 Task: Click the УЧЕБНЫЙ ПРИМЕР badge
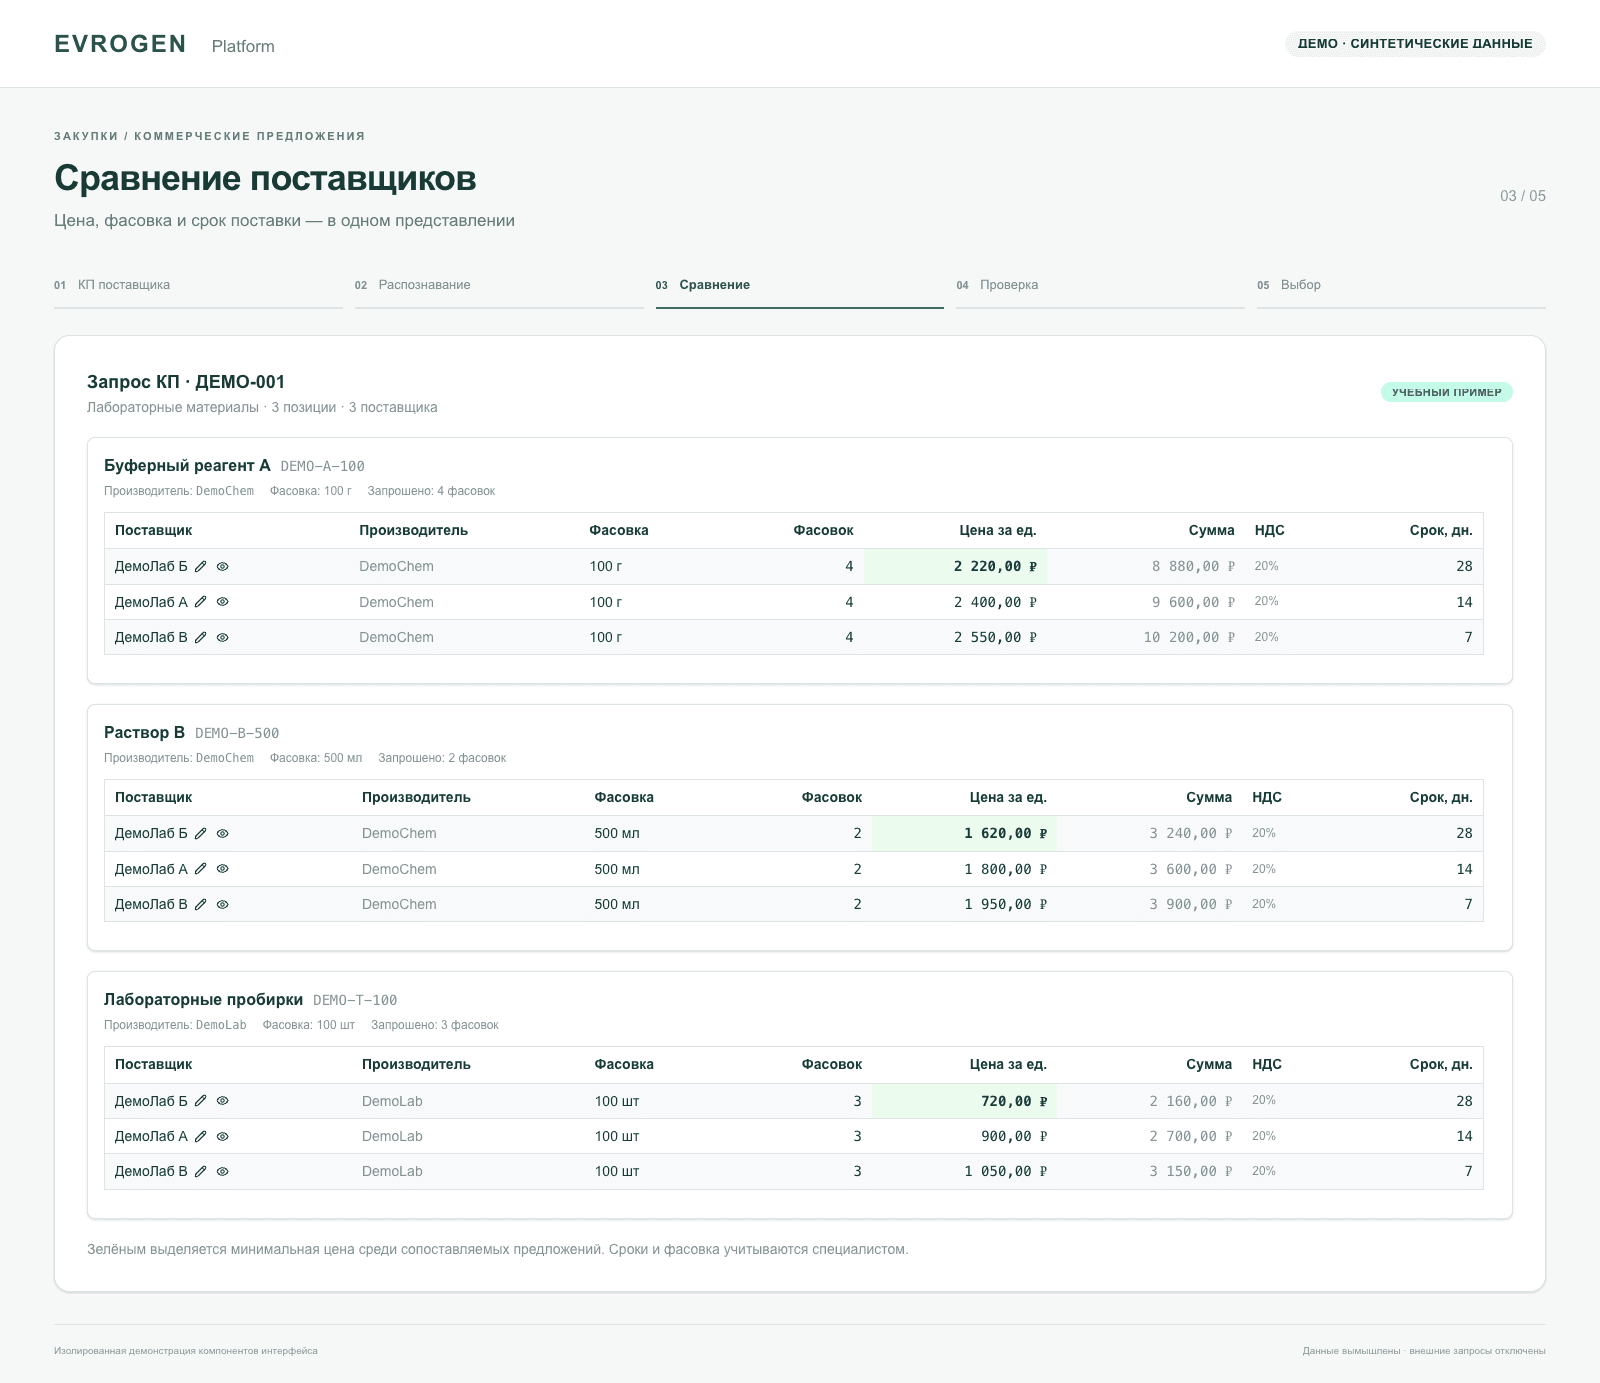tap(1447, 392)
